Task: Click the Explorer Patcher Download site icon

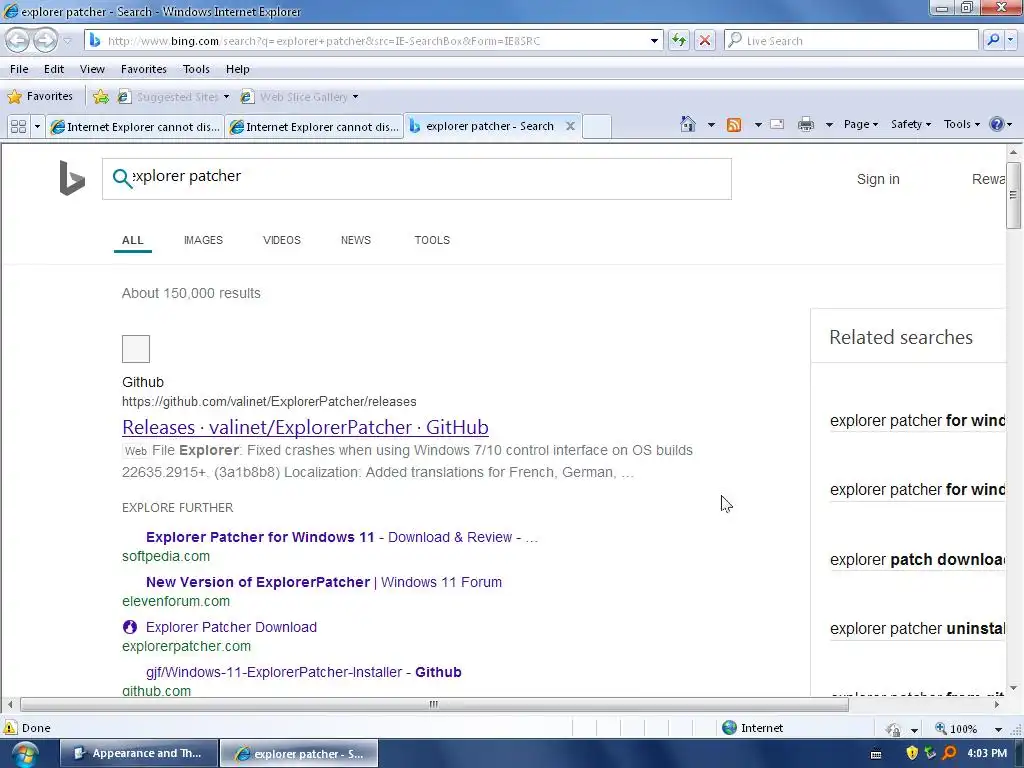Action: 130,627
